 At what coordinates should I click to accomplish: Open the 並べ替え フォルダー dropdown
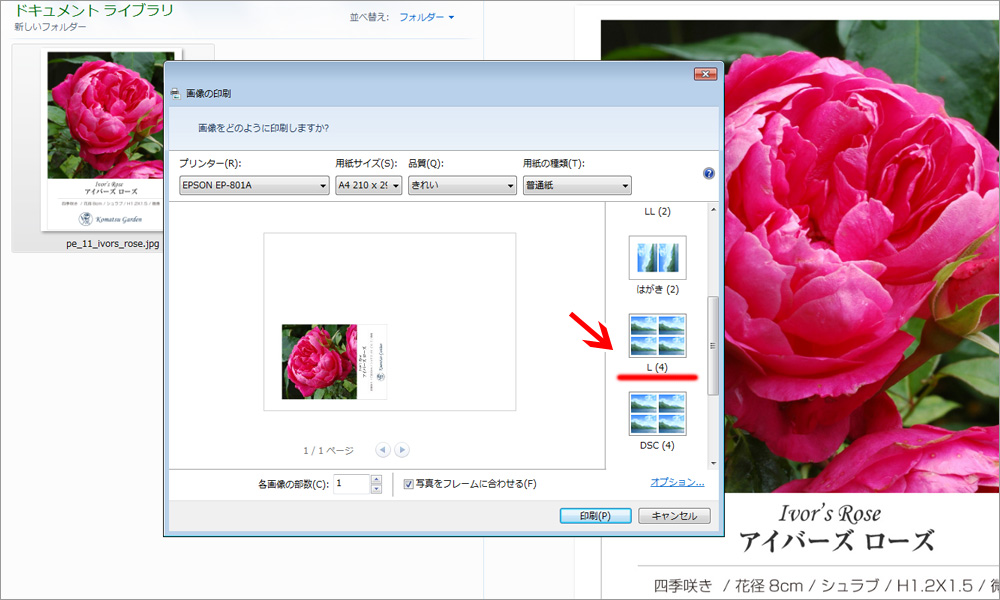click(427, 17)
